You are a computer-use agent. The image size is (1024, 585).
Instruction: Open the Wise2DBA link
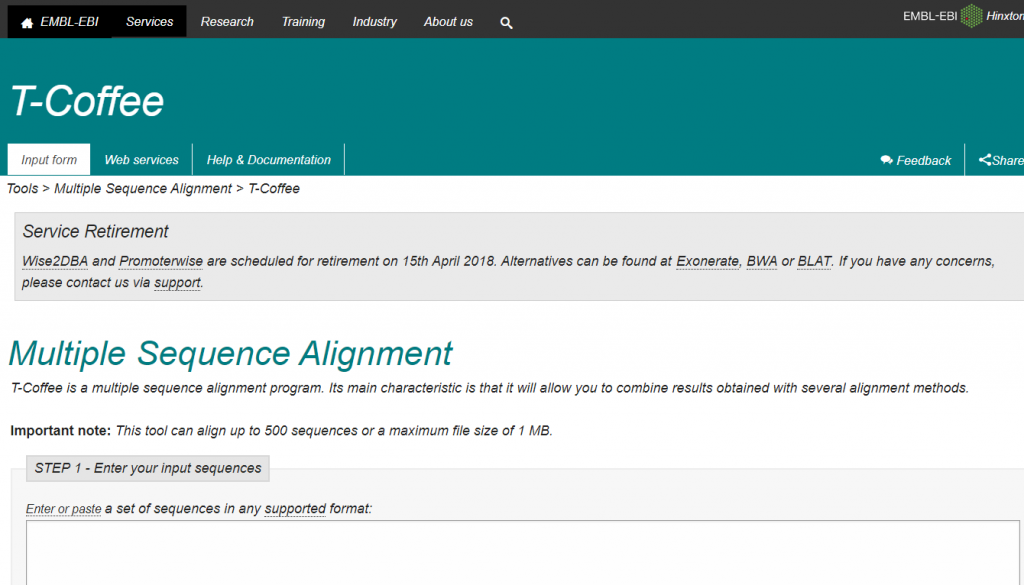pos(55,261)
